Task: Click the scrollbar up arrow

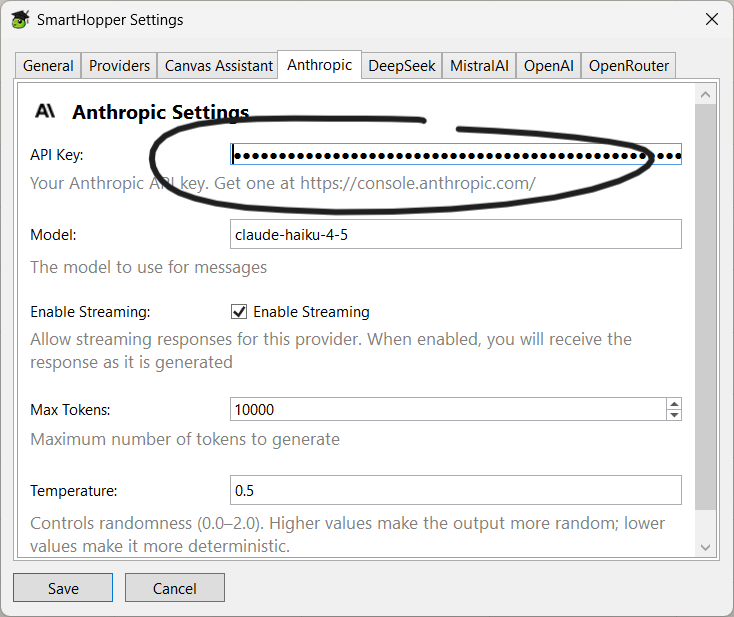Action: pyautogui.click(x=705, y=95)
